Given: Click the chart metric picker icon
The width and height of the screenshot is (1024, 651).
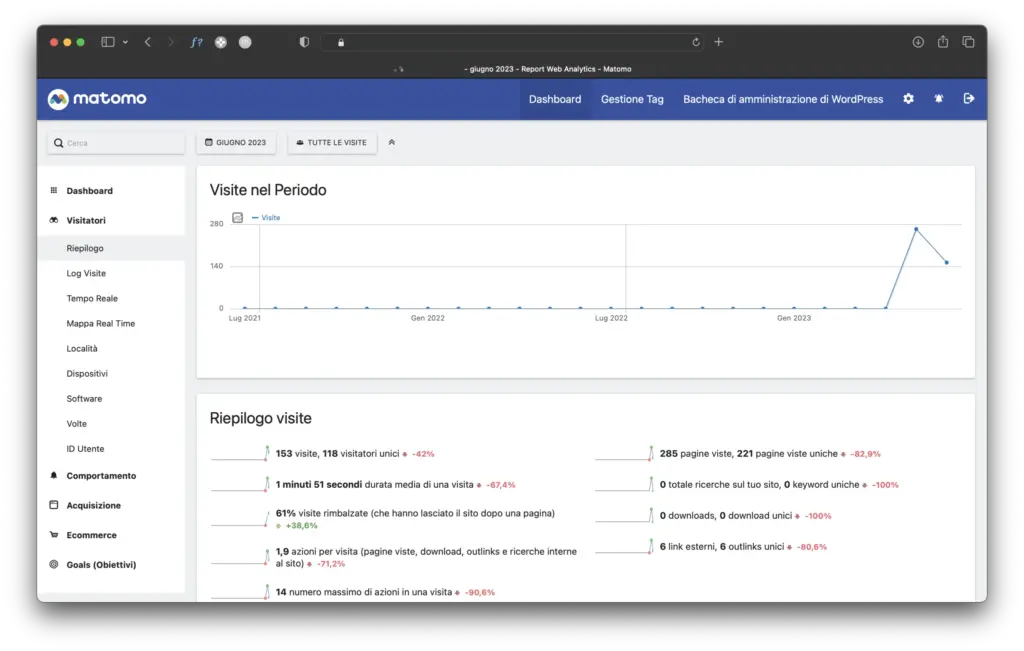Looking at the screenshot, I should (238, 217).
